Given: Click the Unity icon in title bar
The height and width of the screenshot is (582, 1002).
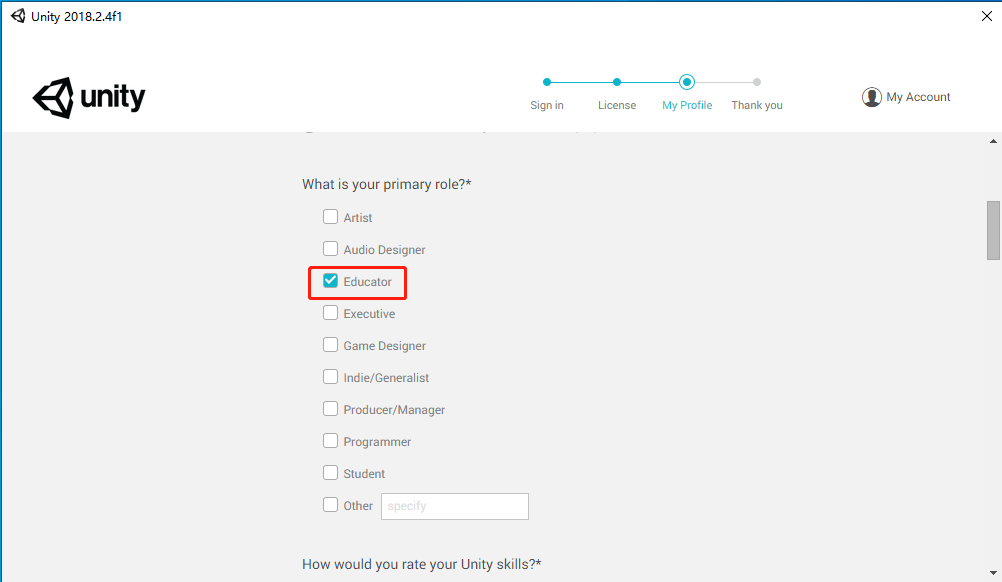Looking at the screenshot, I should 18,16.
